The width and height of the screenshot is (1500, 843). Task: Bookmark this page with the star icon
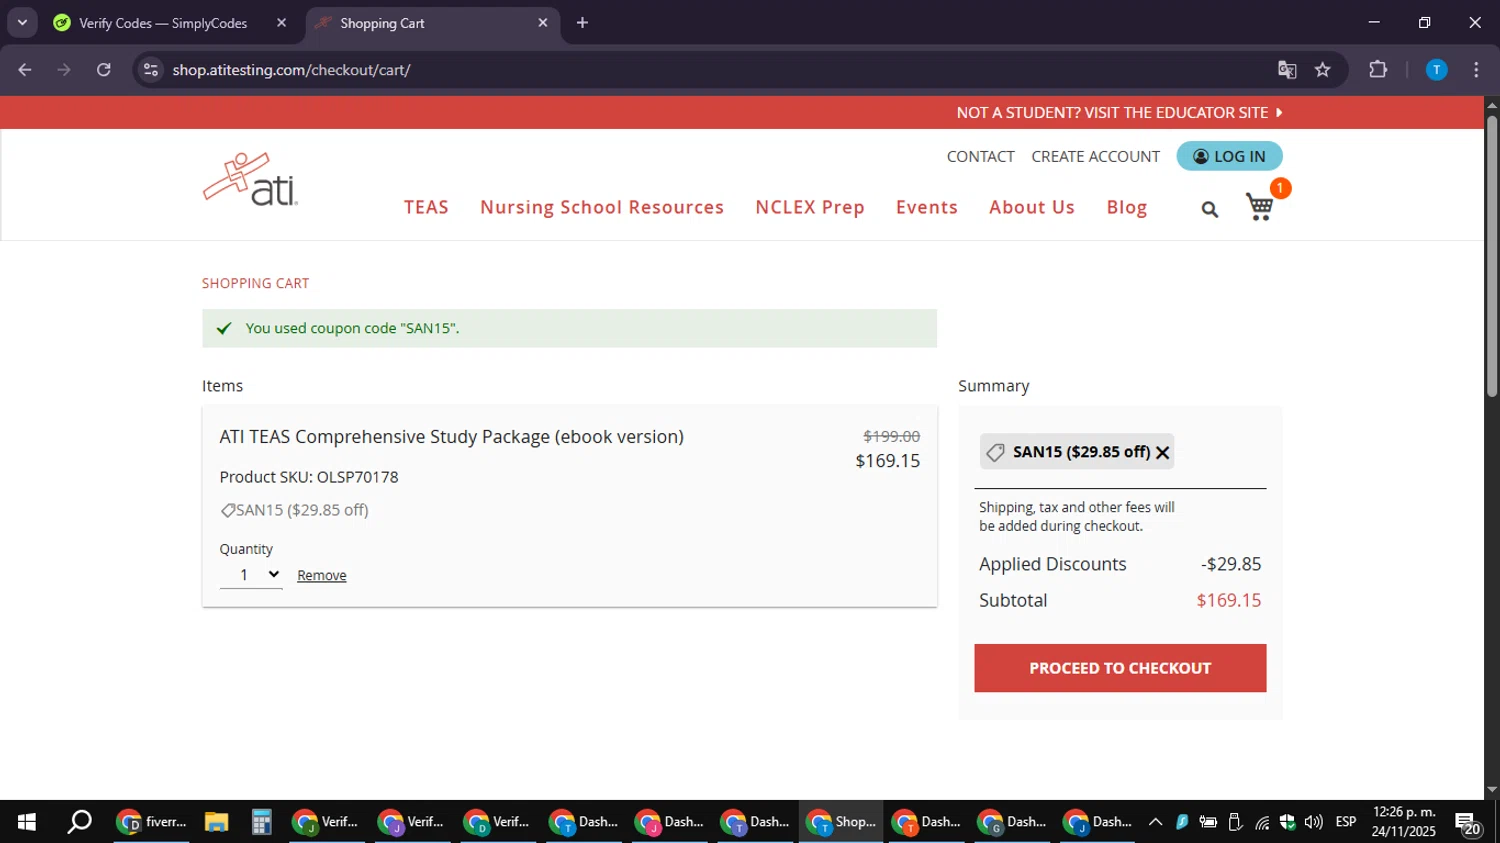[1323, 70]
